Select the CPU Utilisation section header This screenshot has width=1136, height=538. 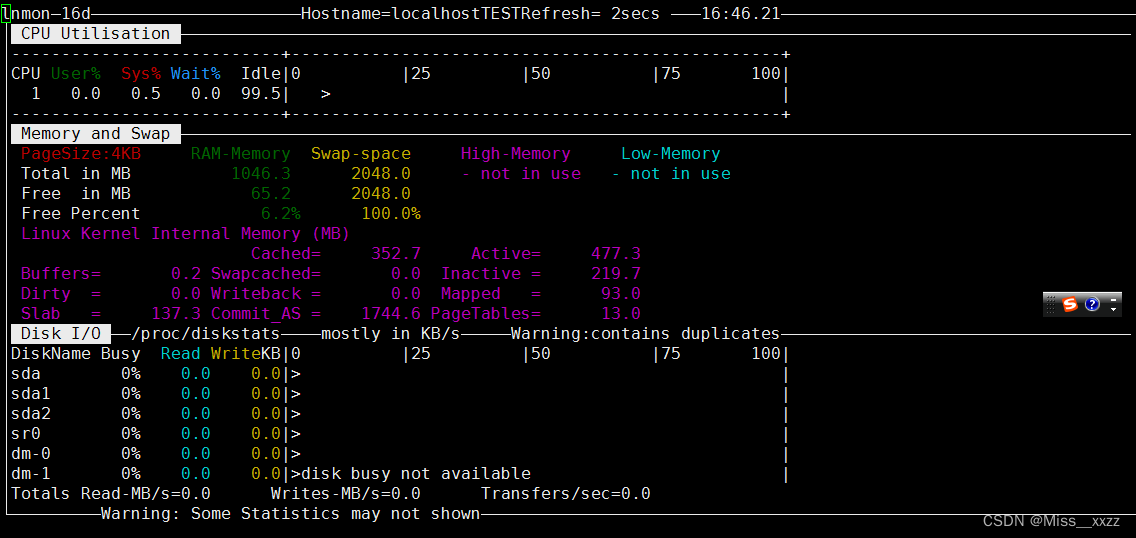96,33
